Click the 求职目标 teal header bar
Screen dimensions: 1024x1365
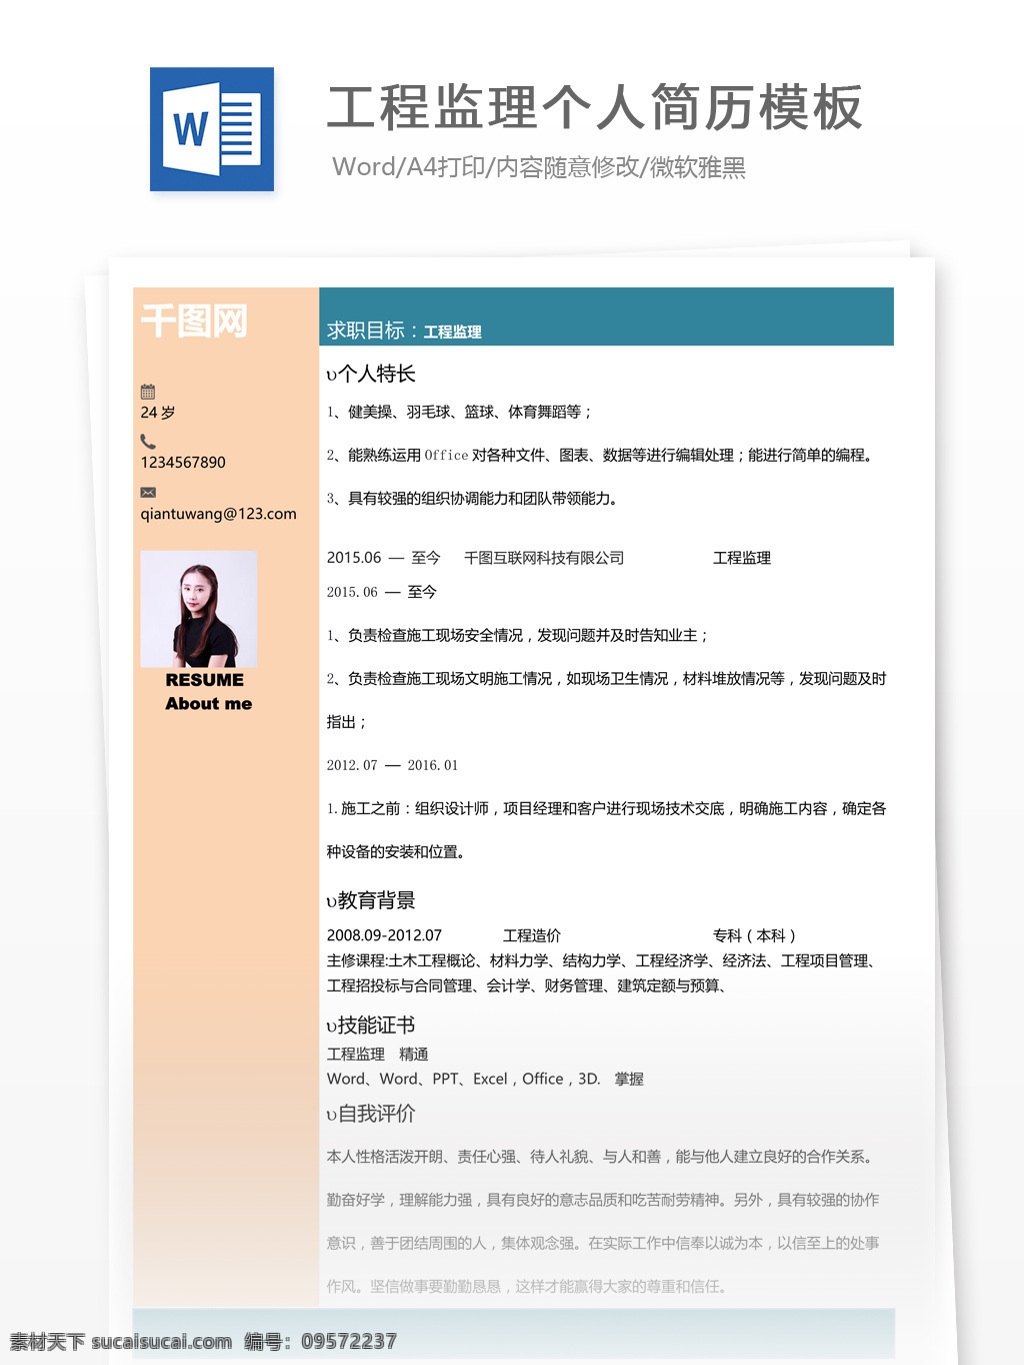606,317
